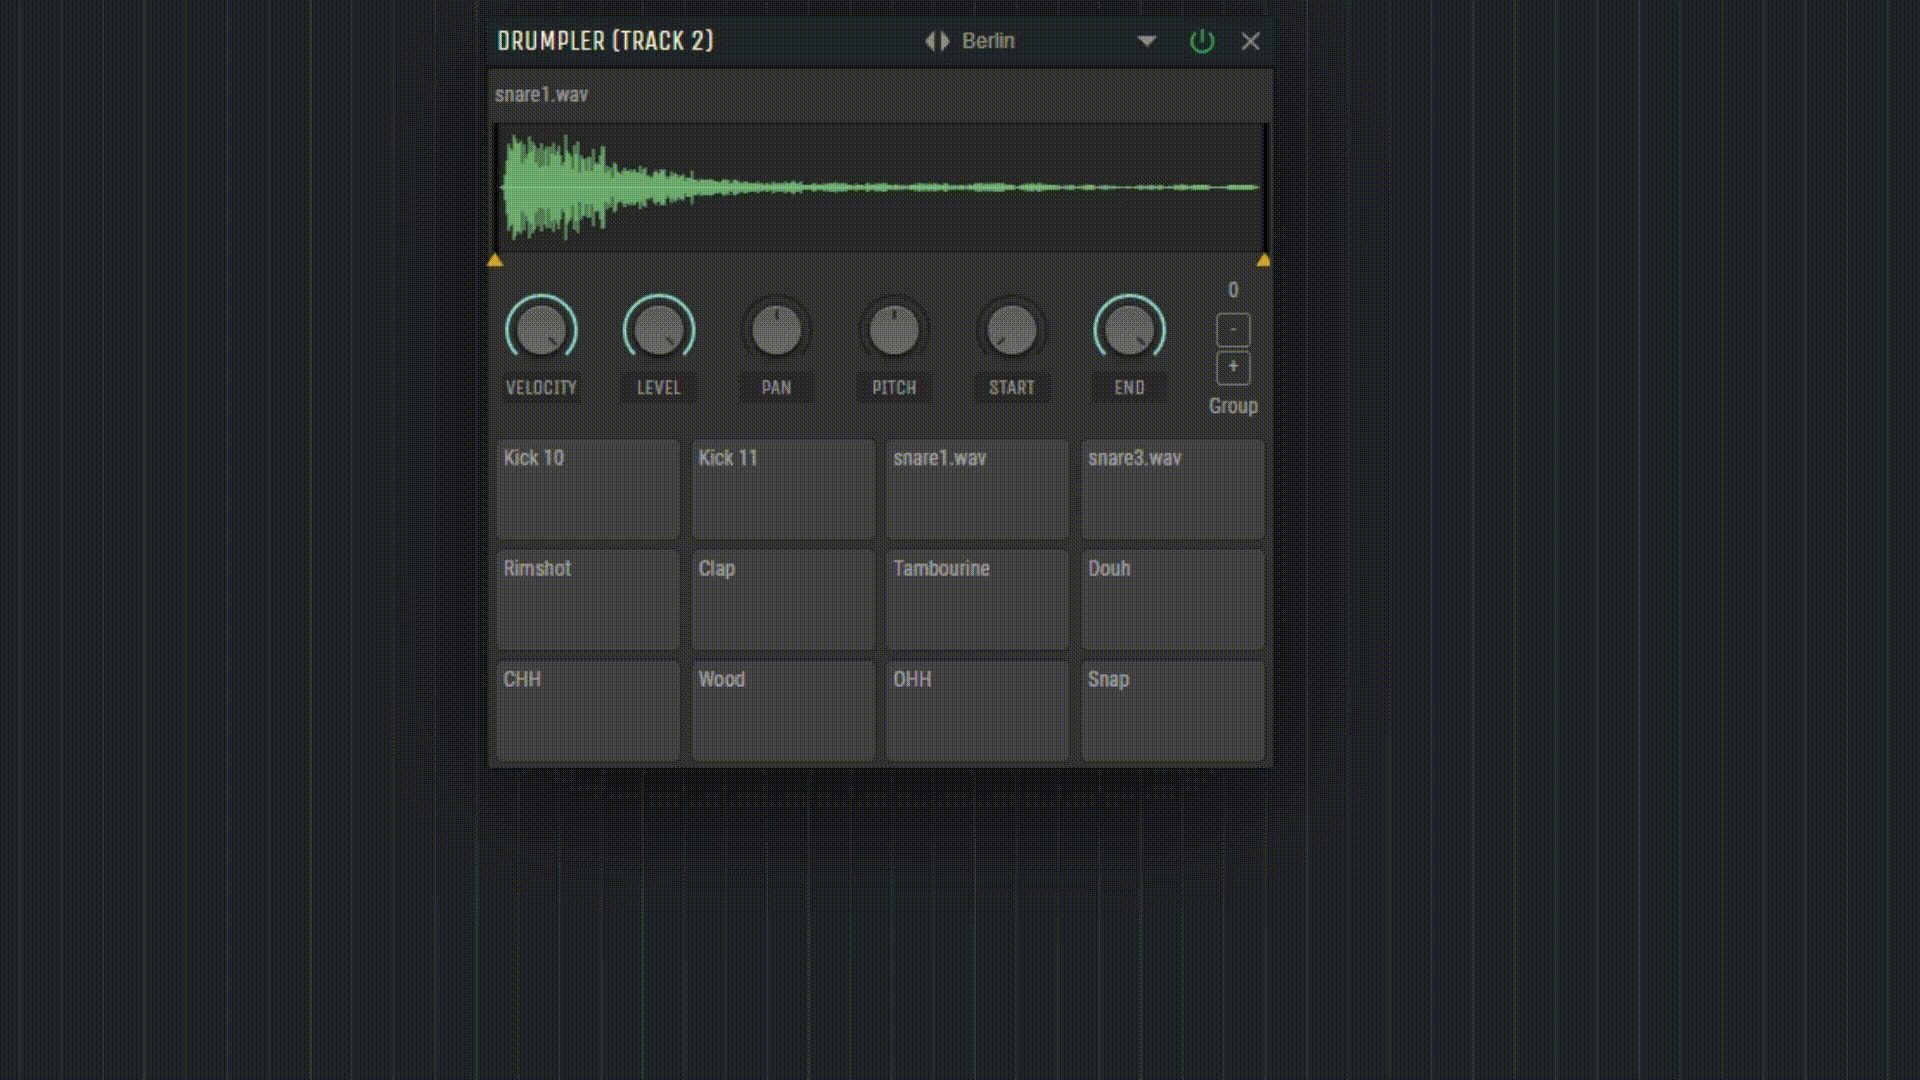Increase the Group value with the plus button
Viewport: 1920px width, 1080px height.
pos(1232,365)
